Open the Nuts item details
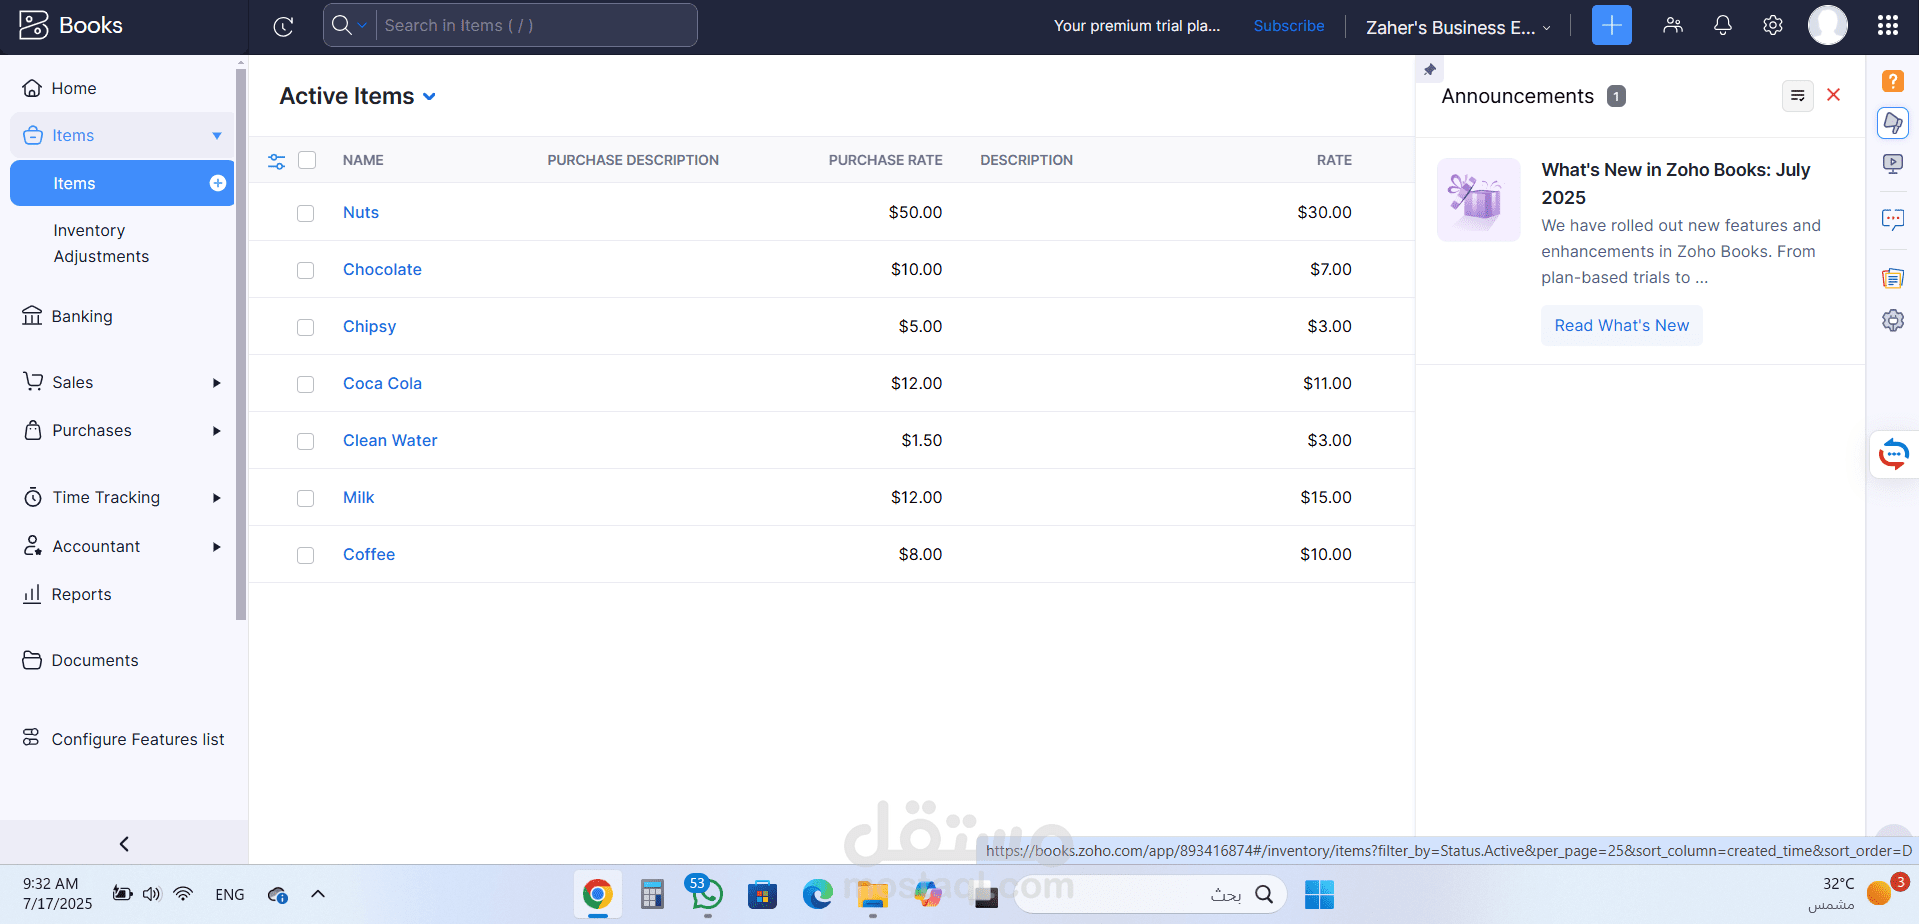This screenshot has height=924, width=1919. coord(361,212)
